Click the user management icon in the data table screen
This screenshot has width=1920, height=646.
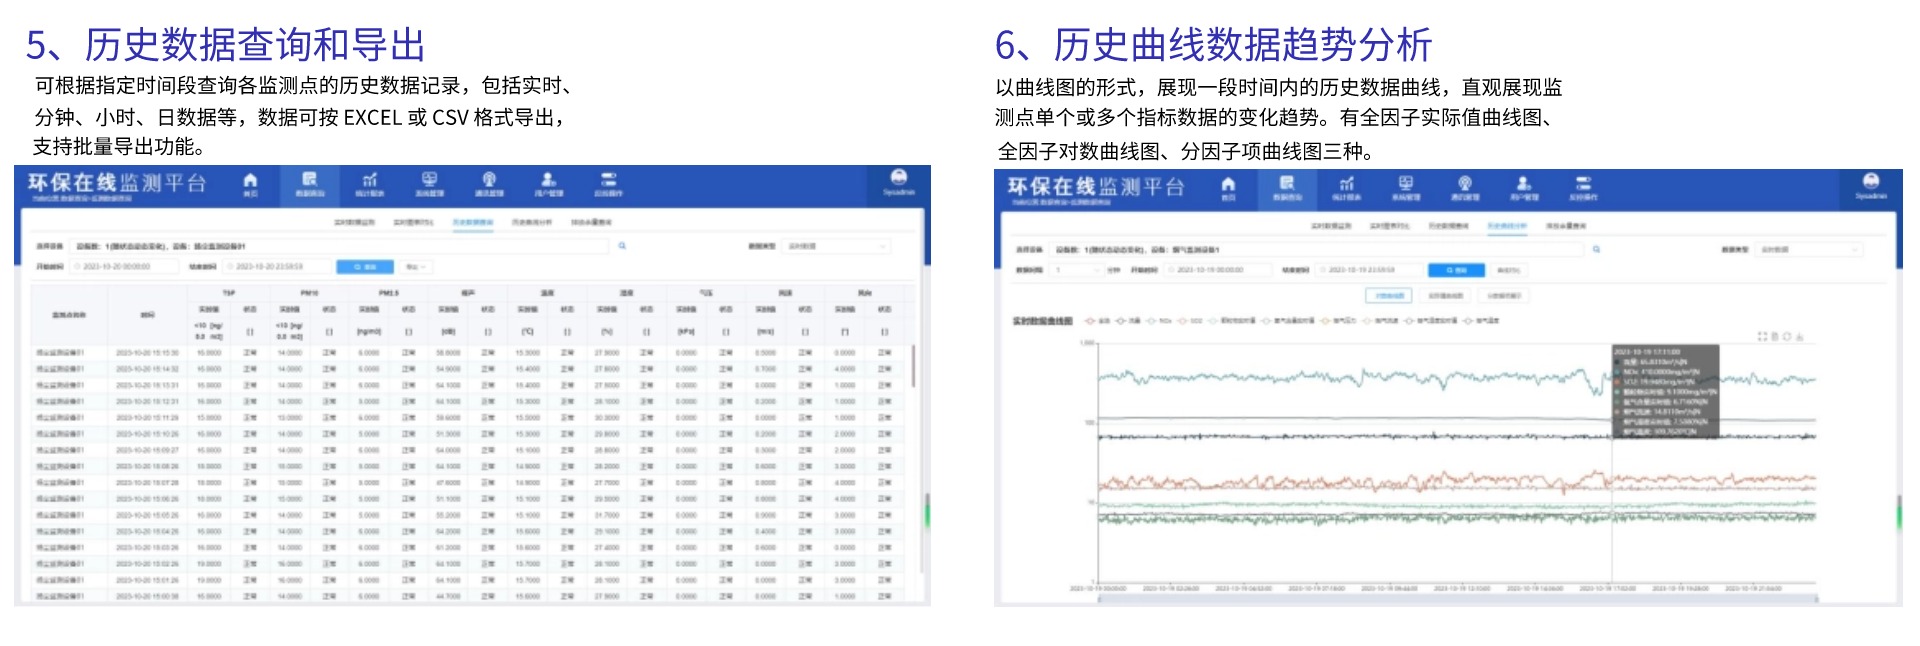click(548, 183)
